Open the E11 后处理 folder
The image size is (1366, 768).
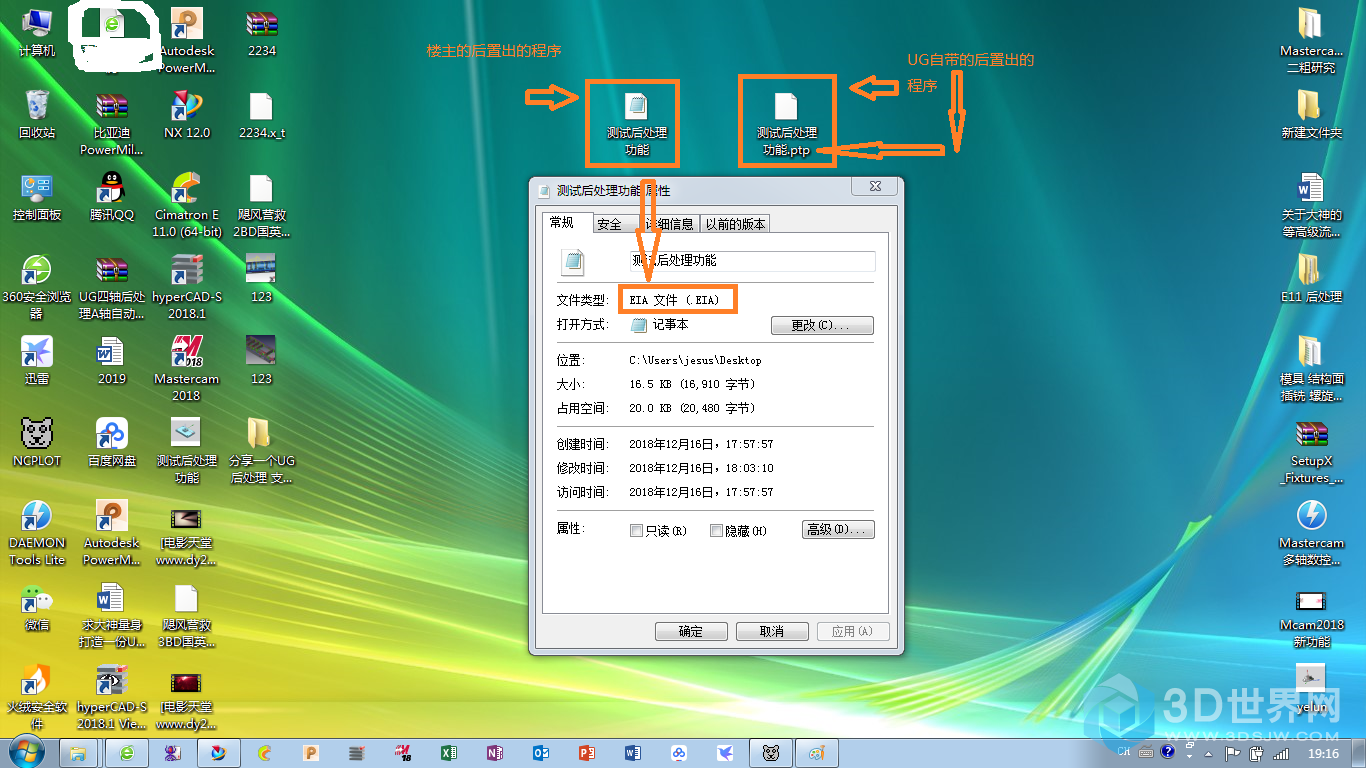click(1311, 279)
